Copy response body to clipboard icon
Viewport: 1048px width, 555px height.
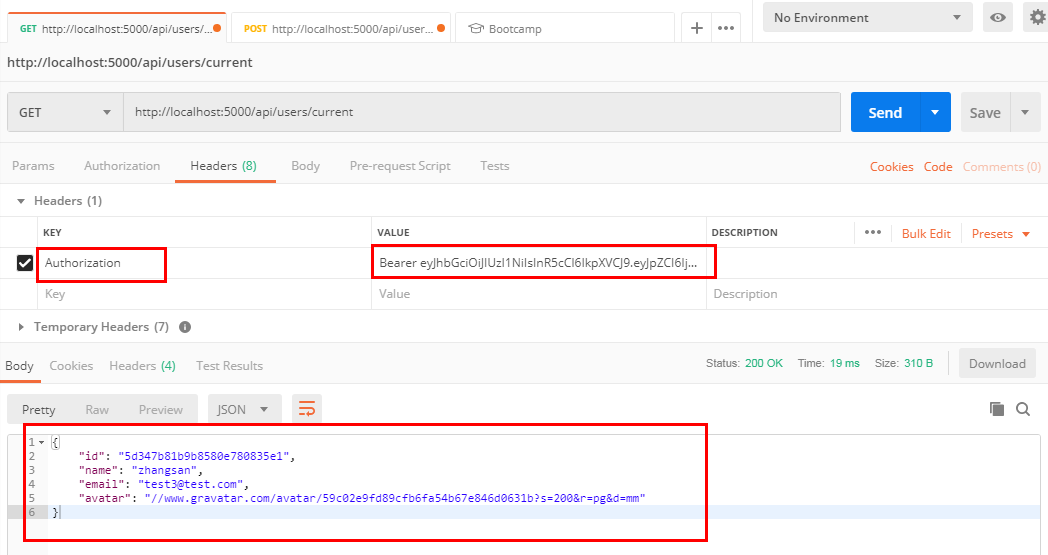click(996, 409)
